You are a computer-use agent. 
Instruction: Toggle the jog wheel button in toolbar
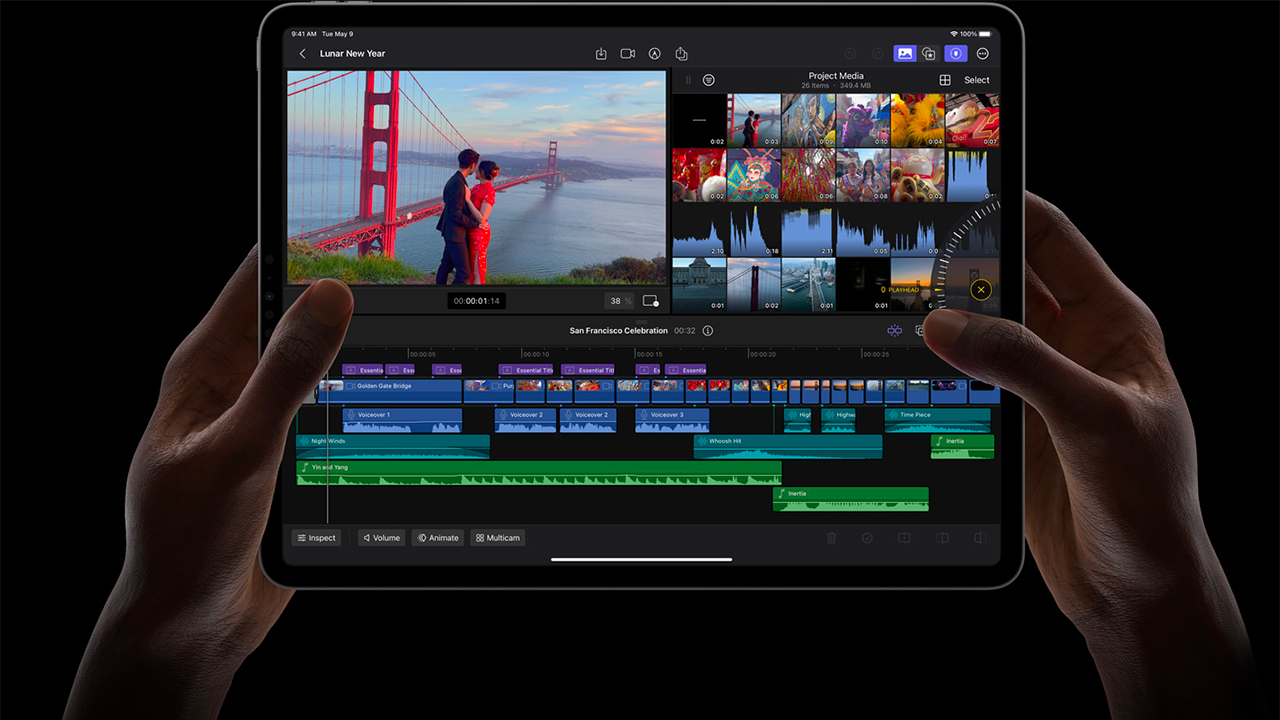(956, 54)
